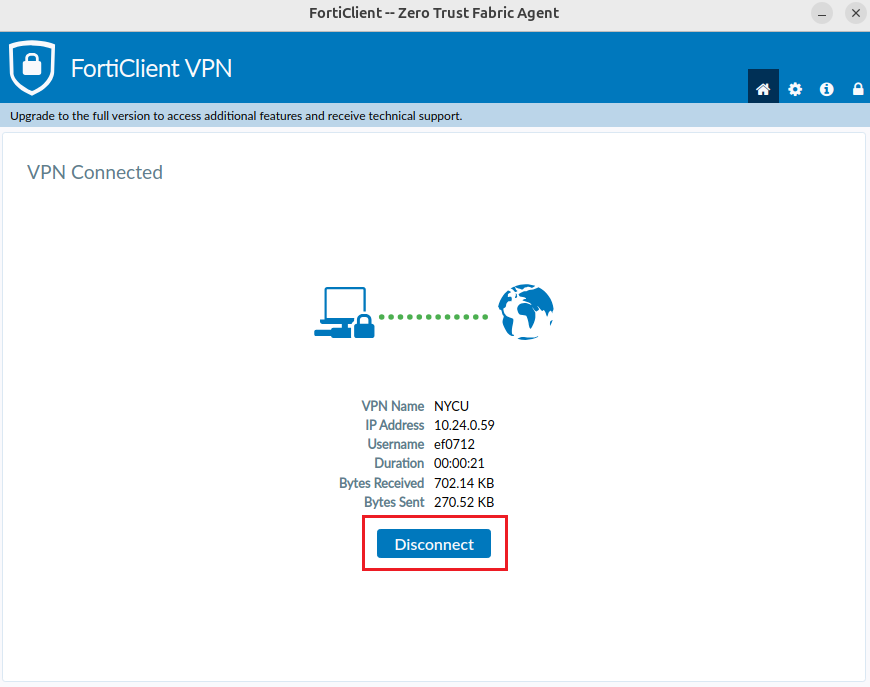The width and height of the screenshot is (870, 687).
Task: Click the Disconnect button
Action: [x=434, y=544]
